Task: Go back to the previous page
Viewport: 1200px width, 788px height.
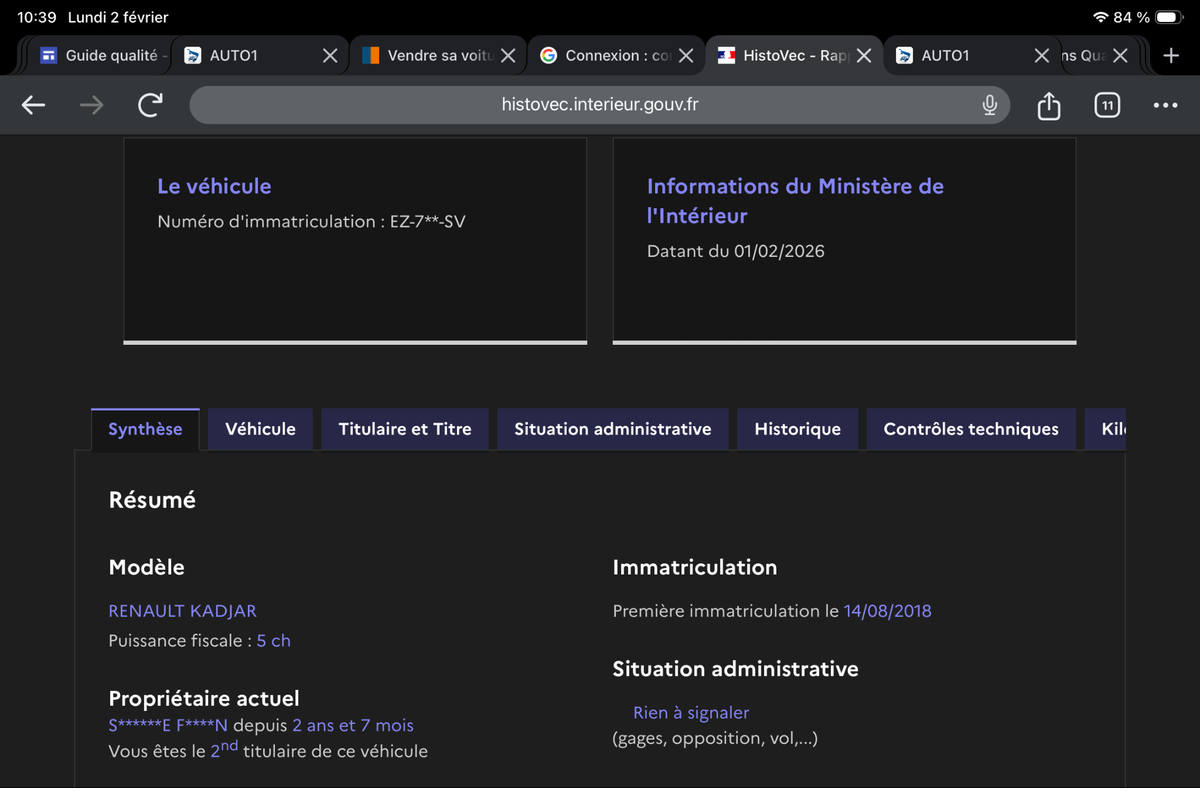Action: tap(34, 105)
